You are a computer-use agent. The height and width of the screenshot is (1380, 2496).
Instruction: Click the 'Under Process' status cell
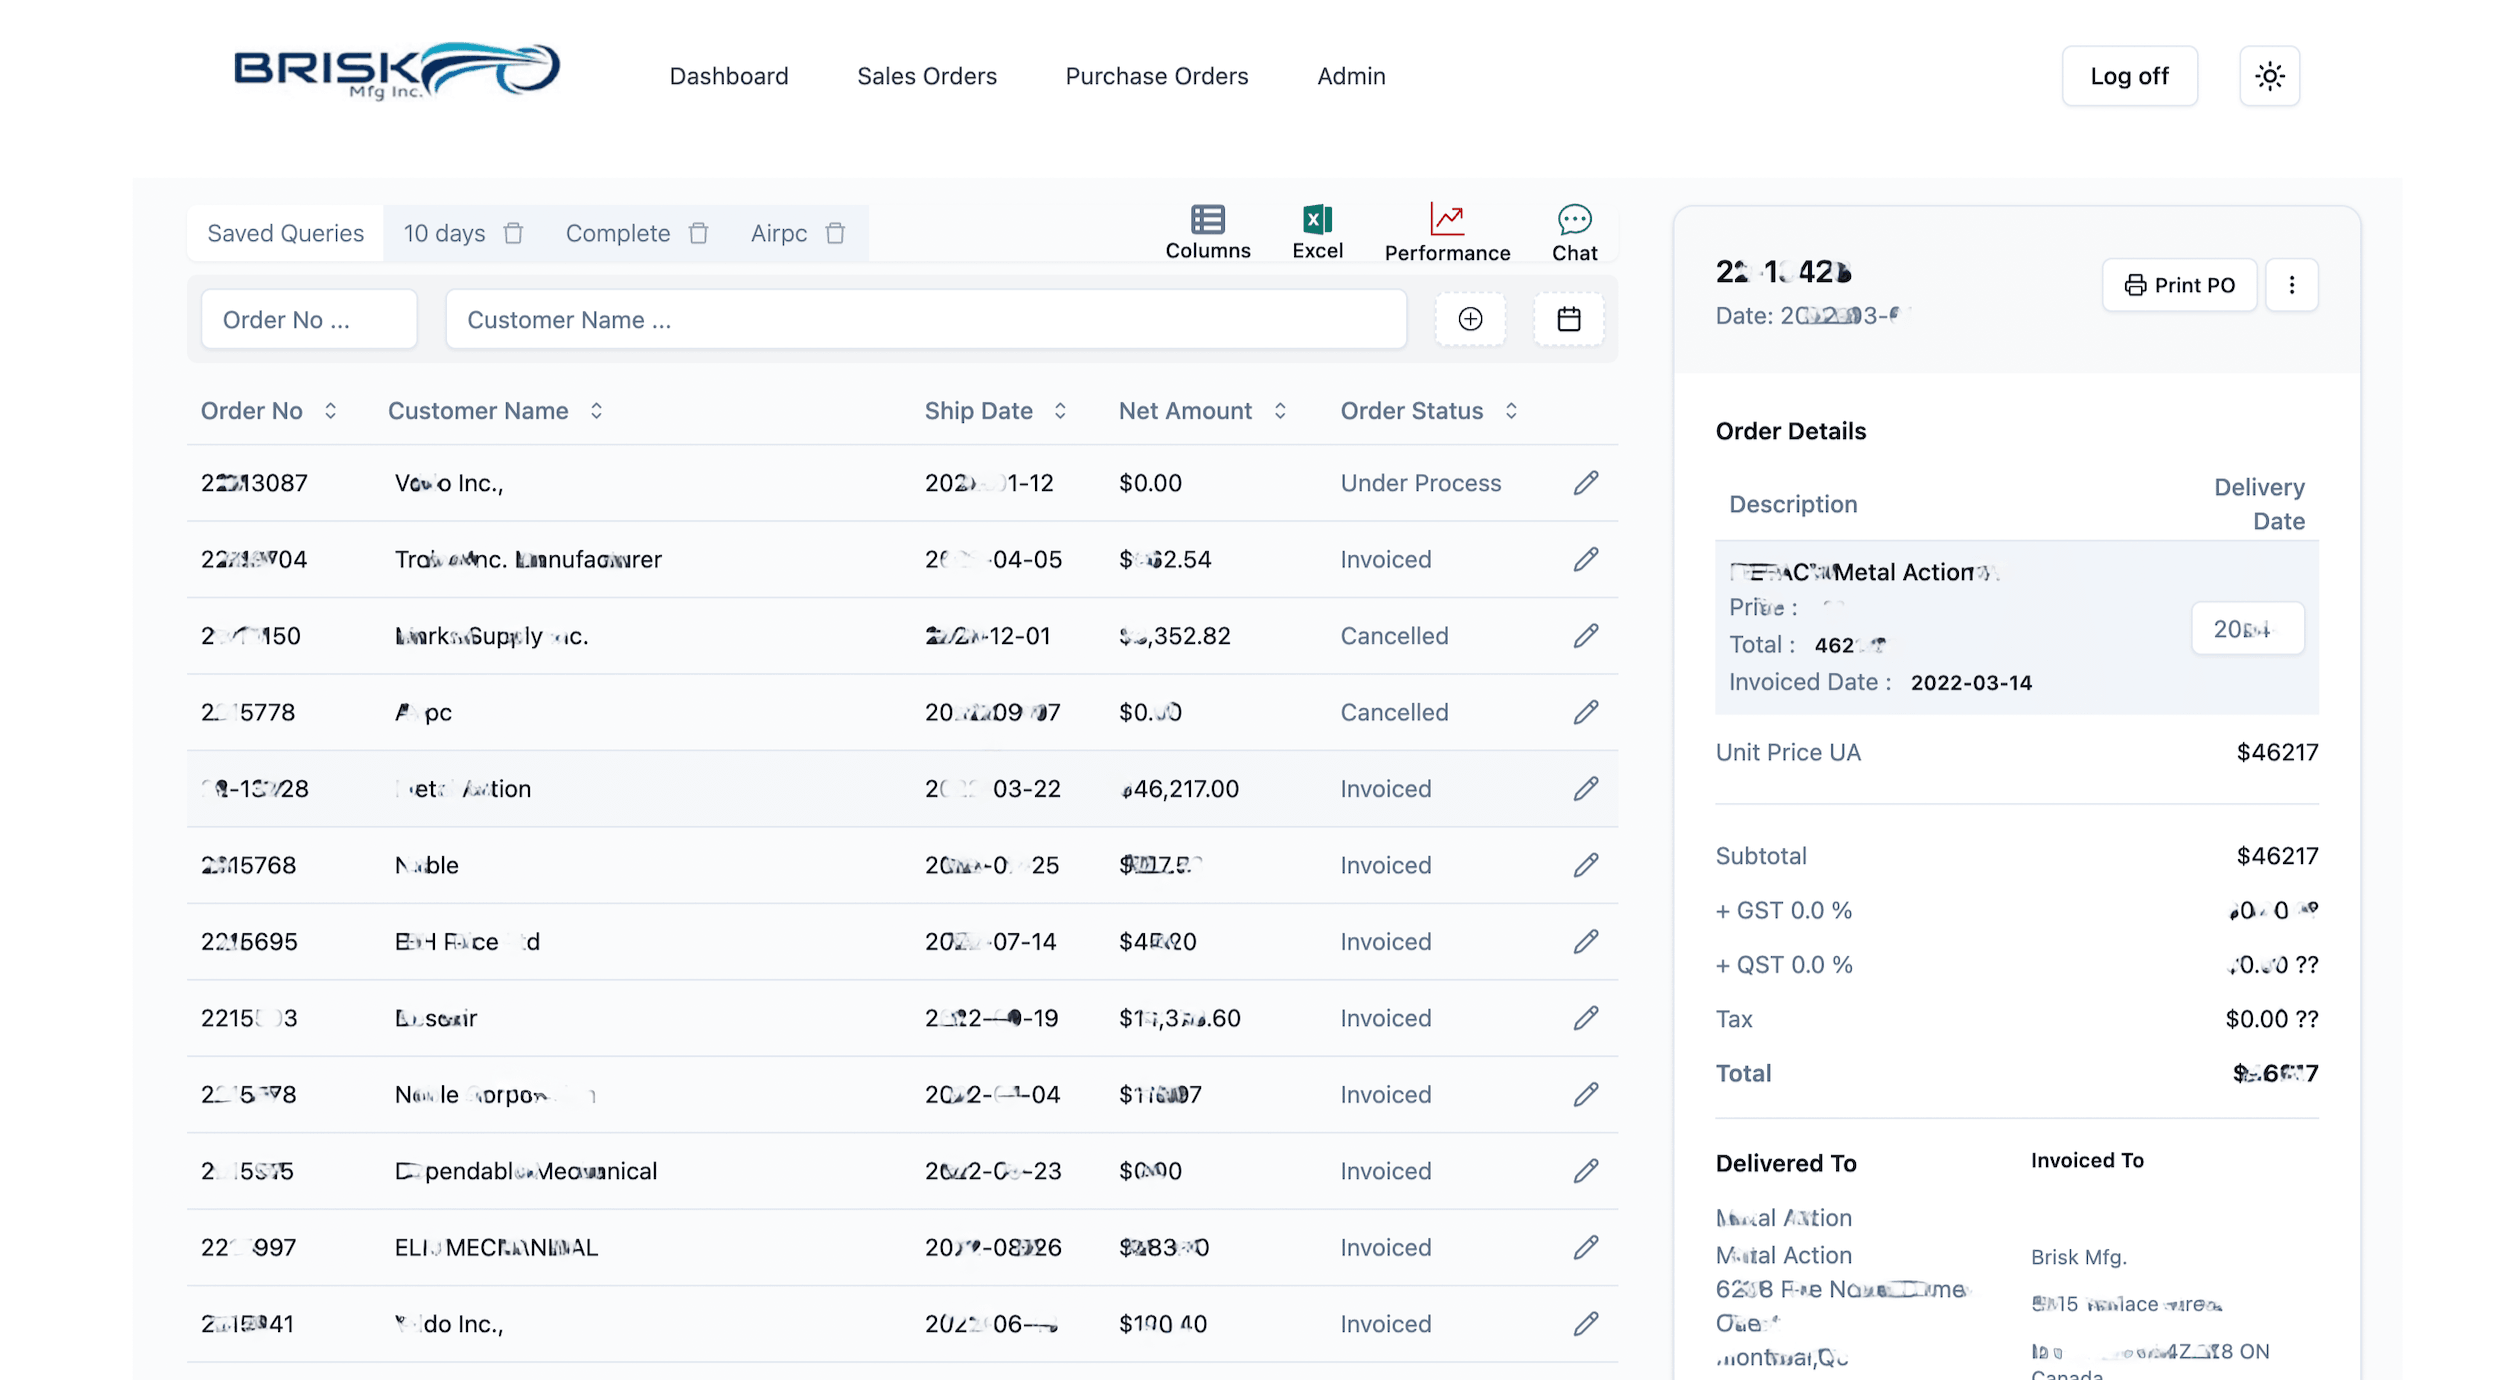(x=1420, y=483)
